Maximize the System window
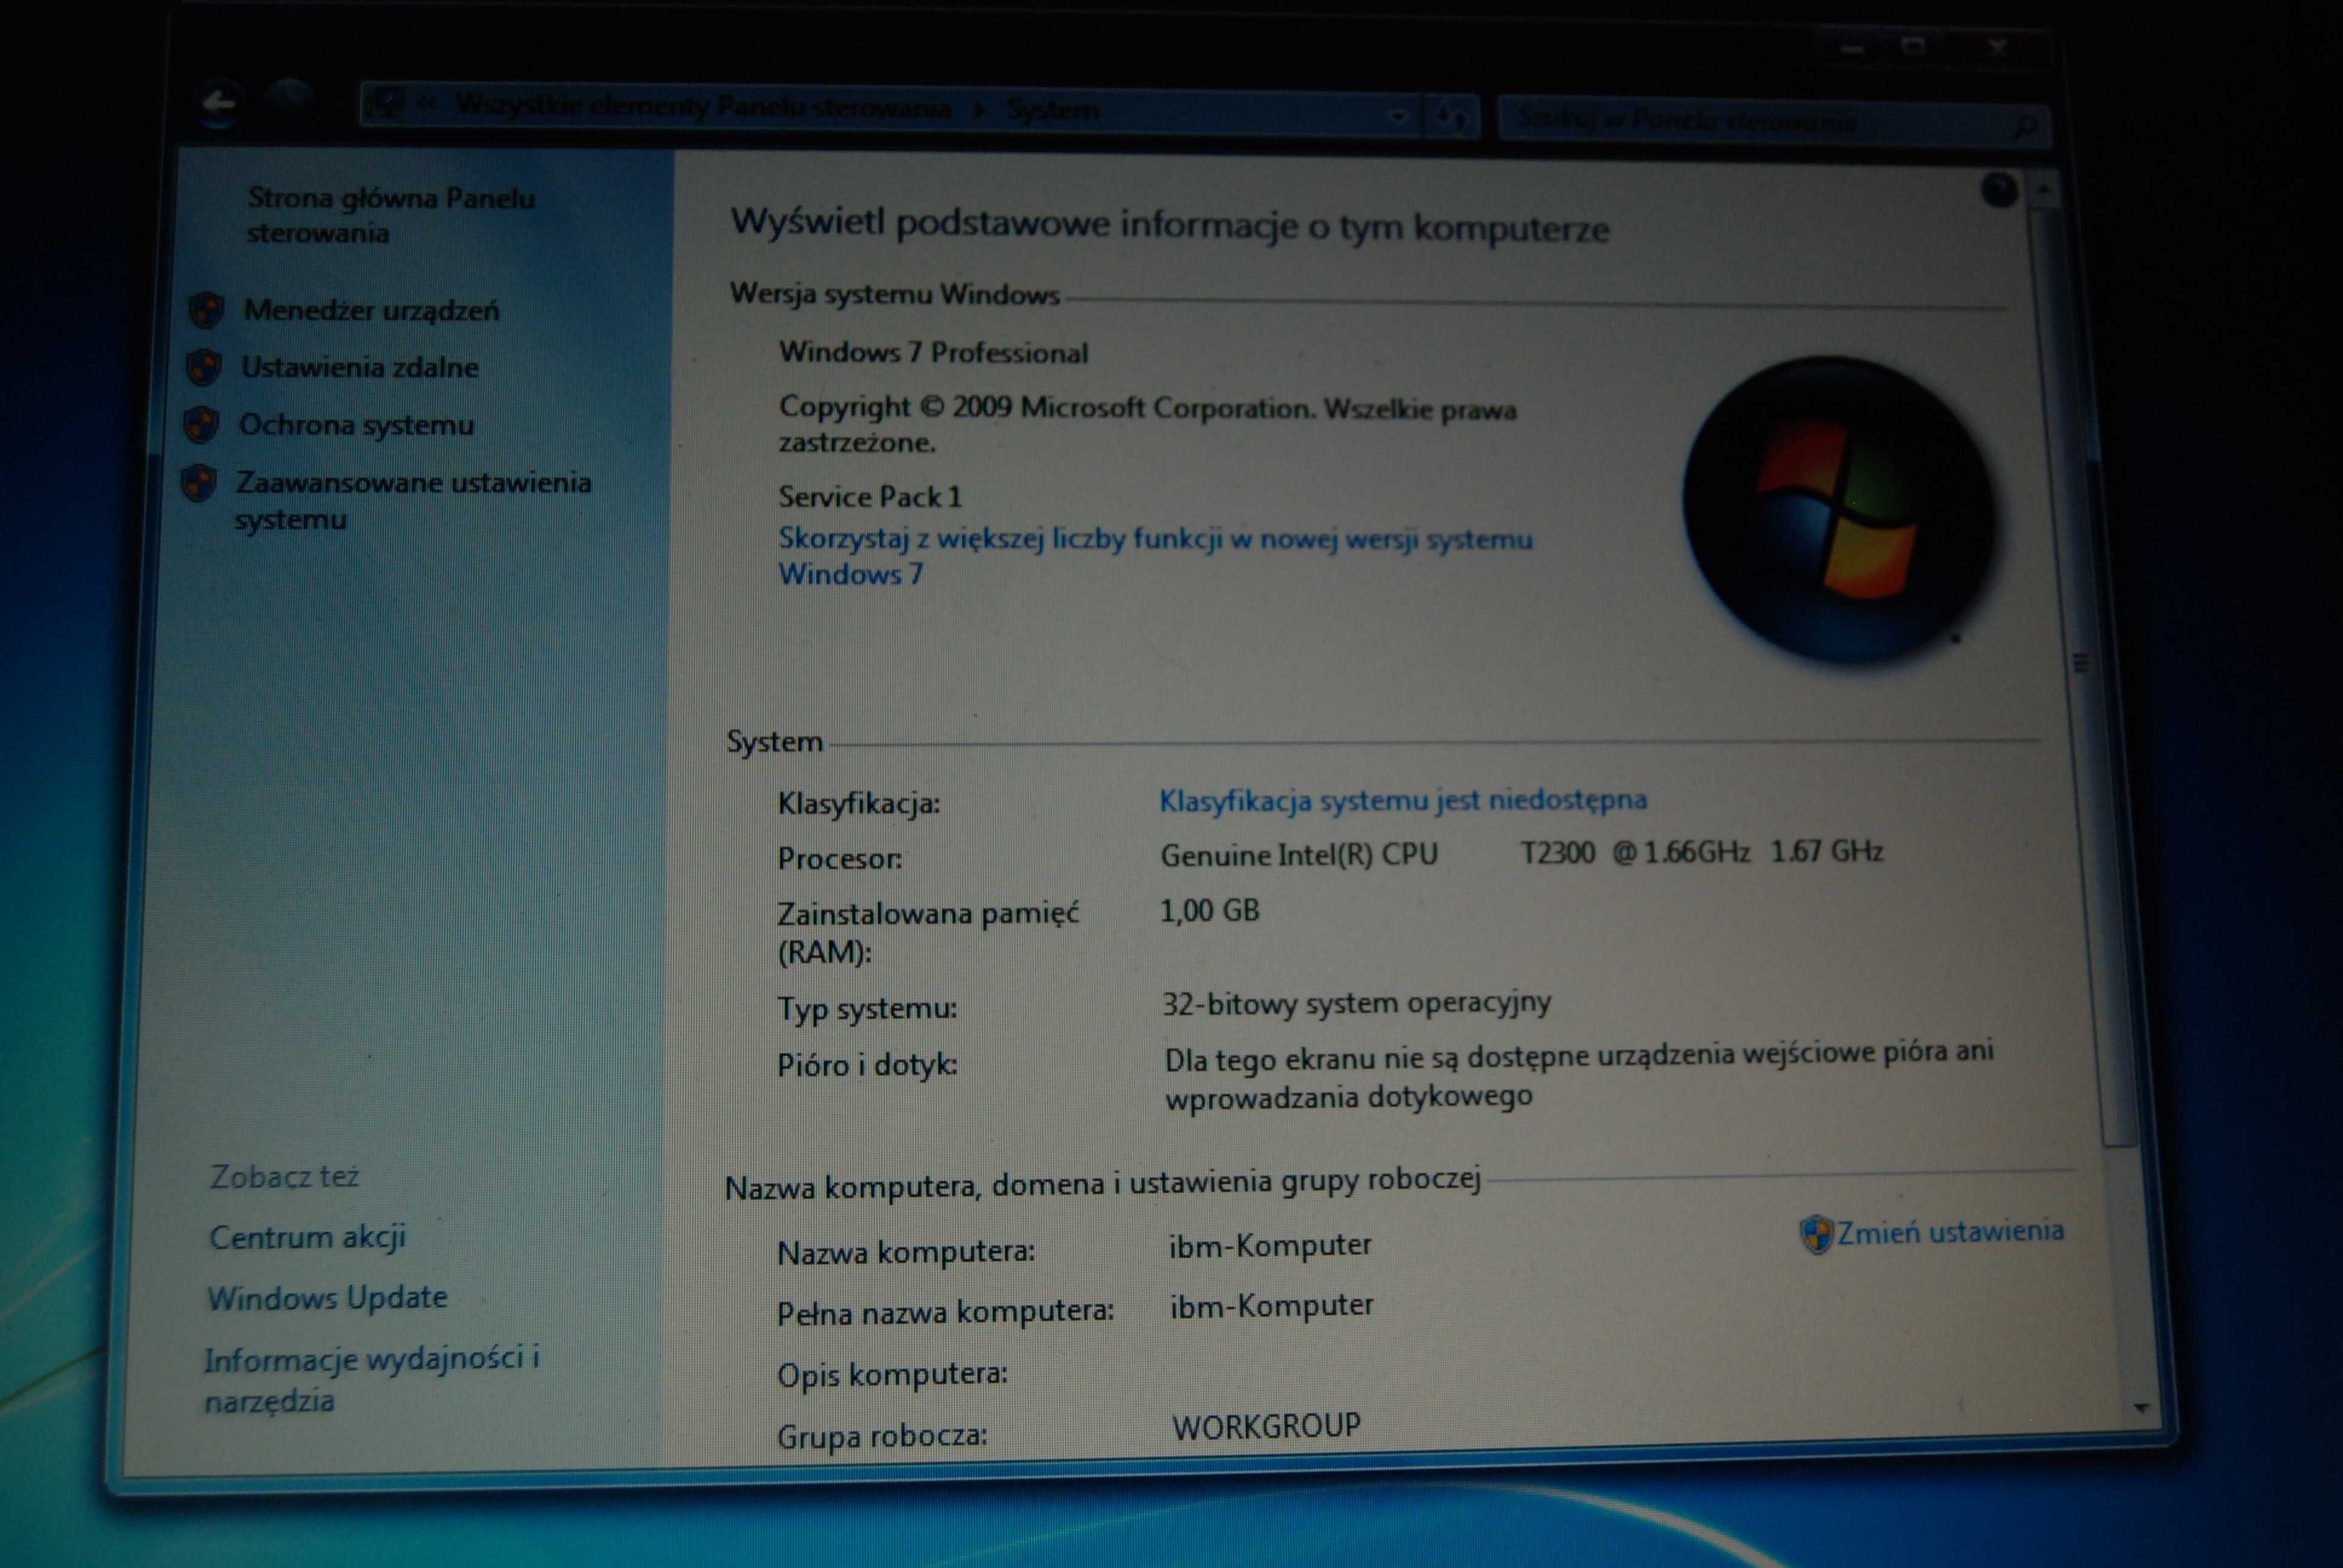 [1913, 46]
